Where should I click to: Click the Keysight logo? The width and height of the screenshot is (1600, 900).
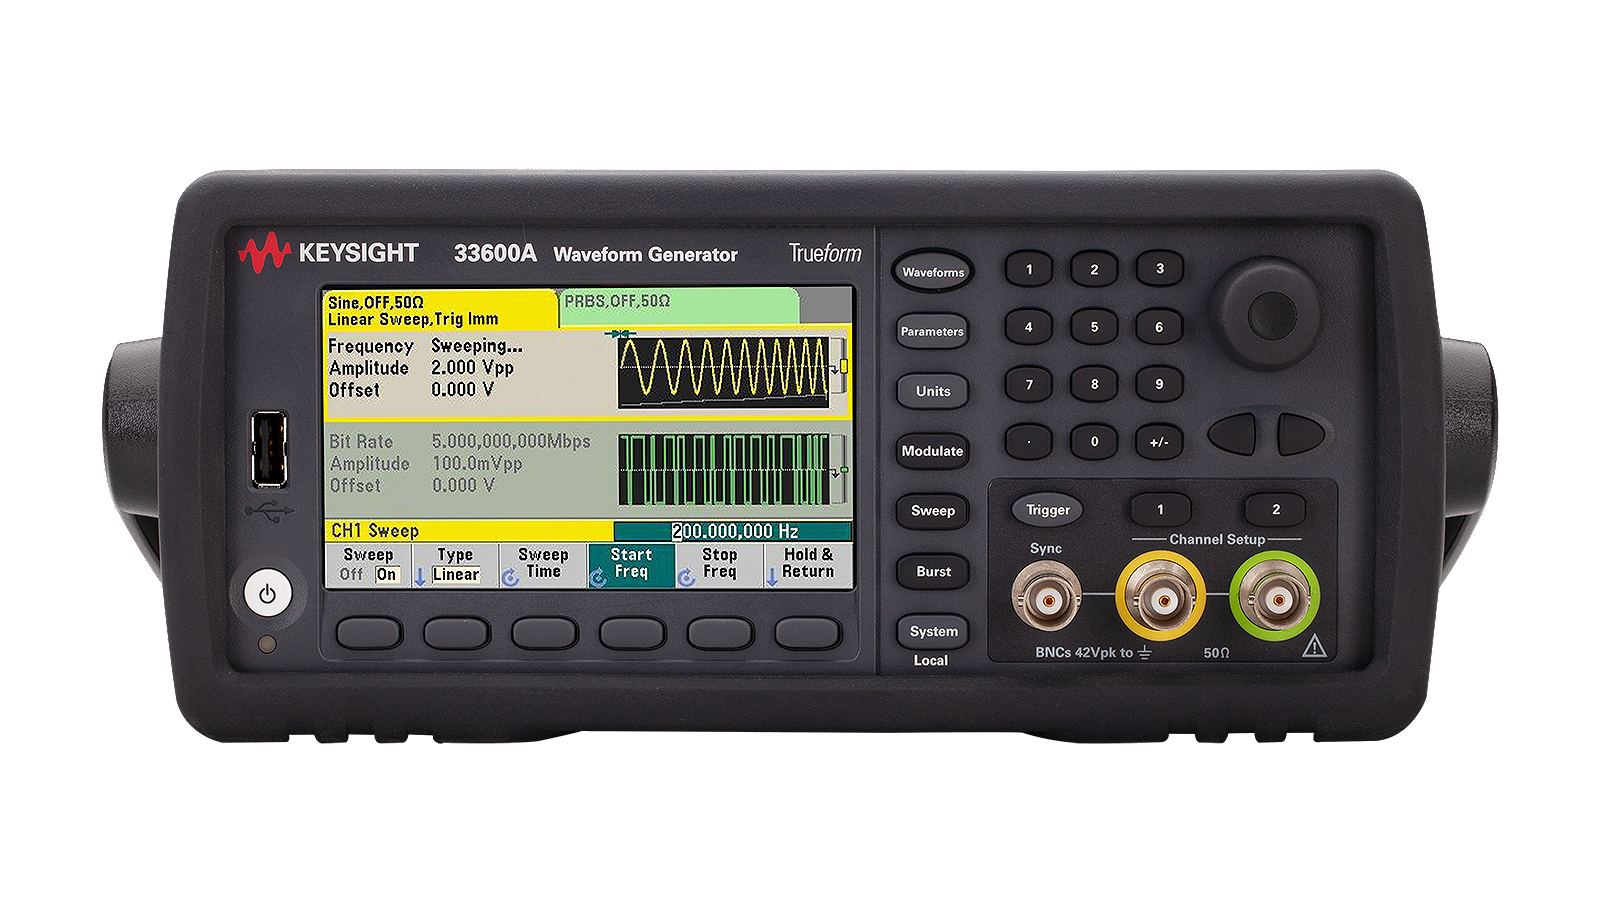(328, 253)
